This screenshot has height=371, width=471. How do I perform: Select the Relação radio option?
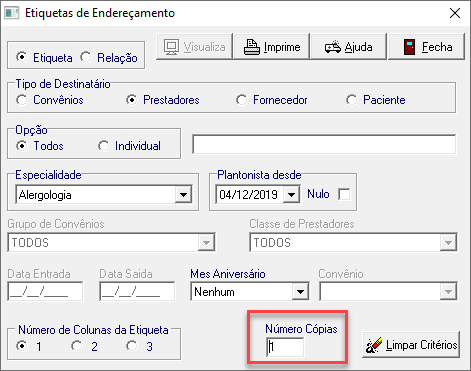[86, 57]
